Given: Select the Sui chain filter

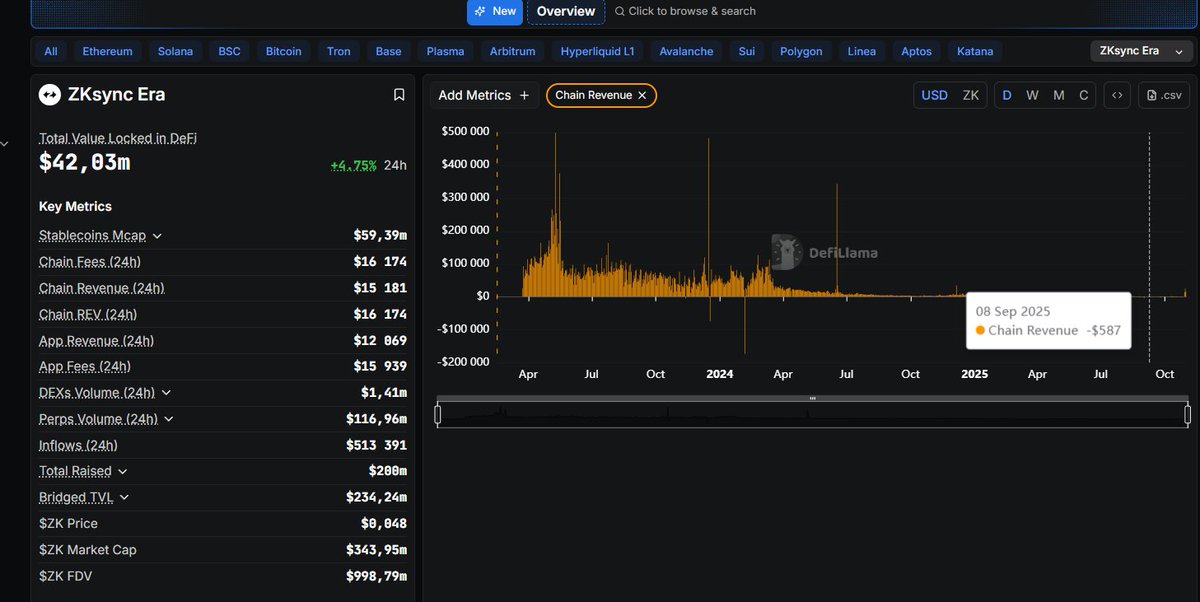Looking at the screenshot, I should coord(747,51).
